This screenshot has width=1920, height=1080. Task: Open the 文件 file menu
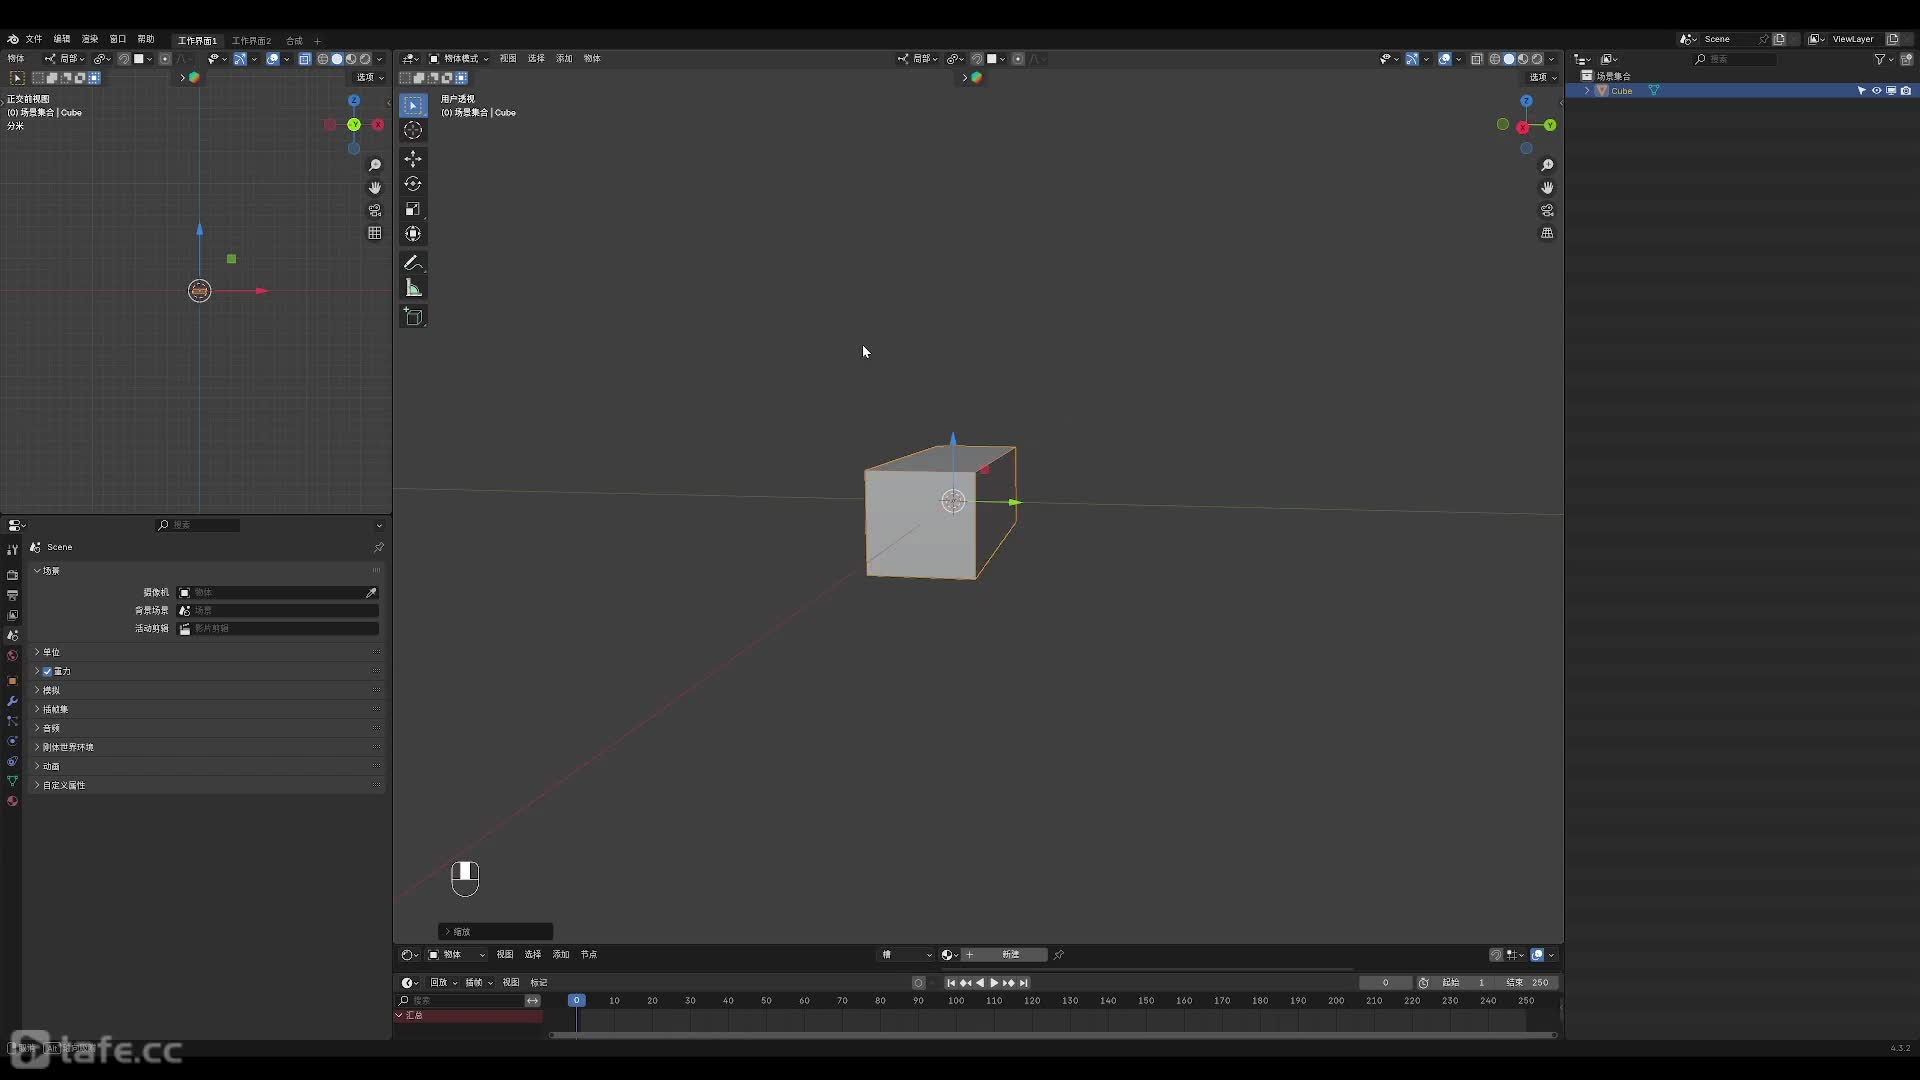pyautogui.click(x=33, y=39)
